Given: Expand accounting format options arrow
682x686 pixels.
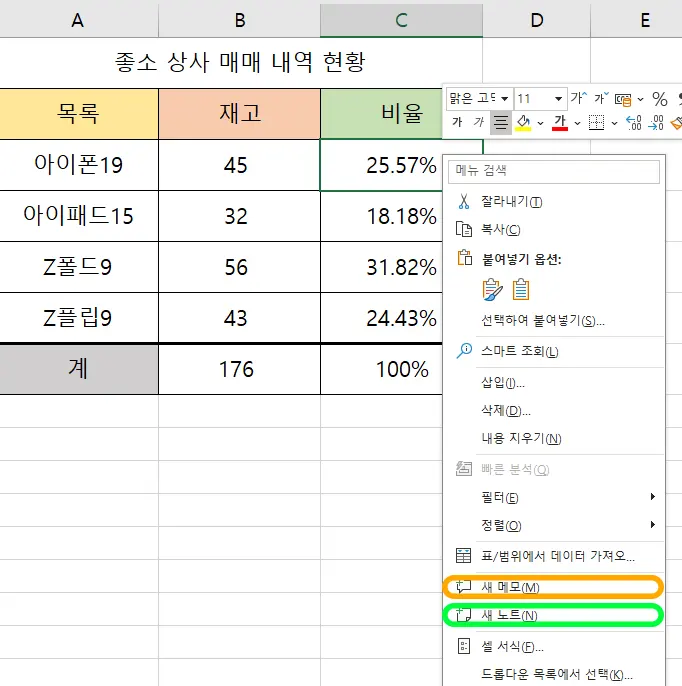Looking at the screenshot, I should 640,100.
